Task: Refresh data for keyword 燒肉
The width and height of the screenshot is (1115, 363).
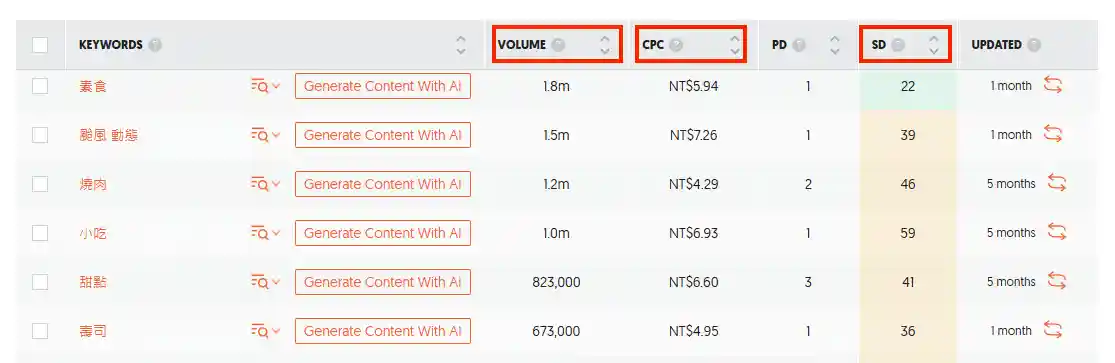Action: (1057, 184)
